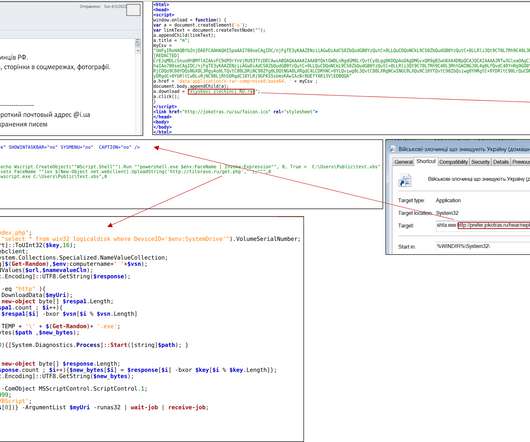Click the 'Application' target type value
Image resolution: width=530 pixels, height=442 pixels.
click(x=448, y=200)
